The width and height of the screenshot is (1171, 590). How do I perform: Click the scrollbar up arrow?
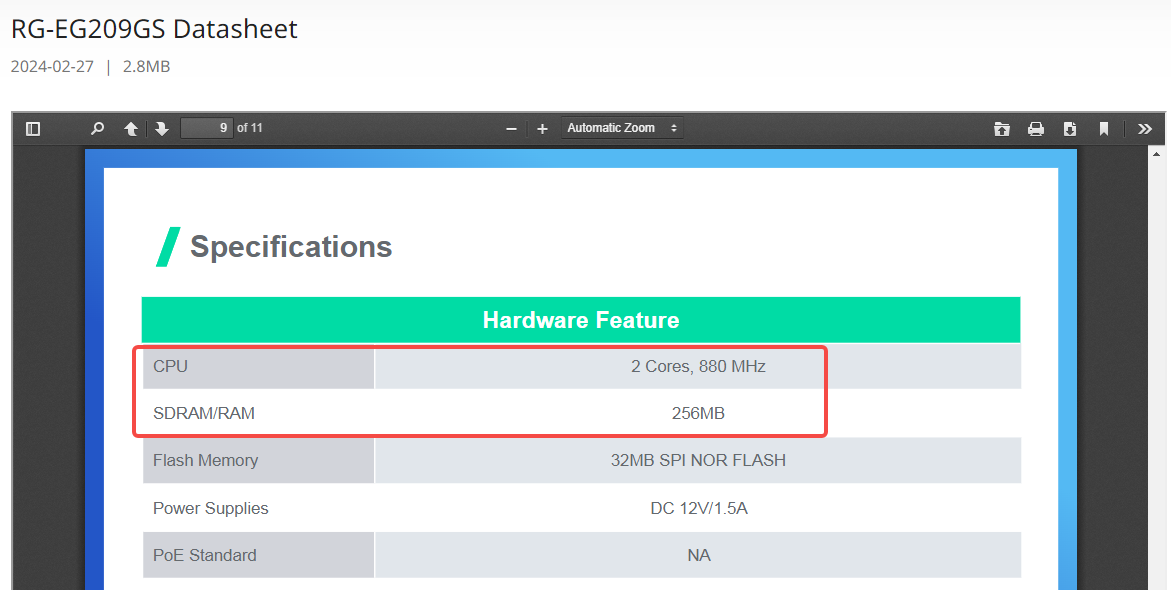1158,154
